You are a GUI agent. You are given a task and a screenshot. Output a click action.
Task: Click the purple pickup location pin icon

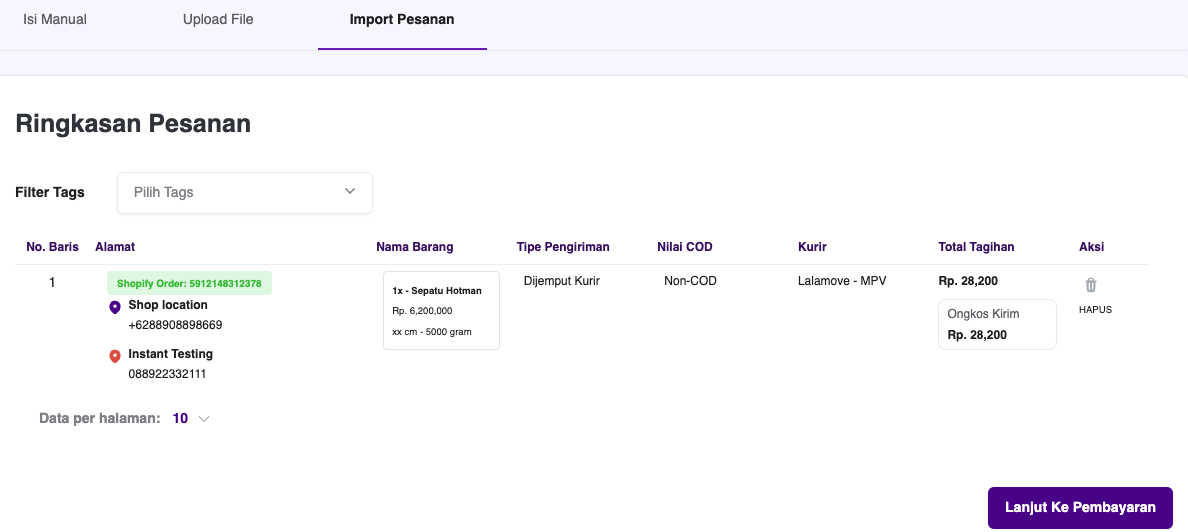[115, 307]
